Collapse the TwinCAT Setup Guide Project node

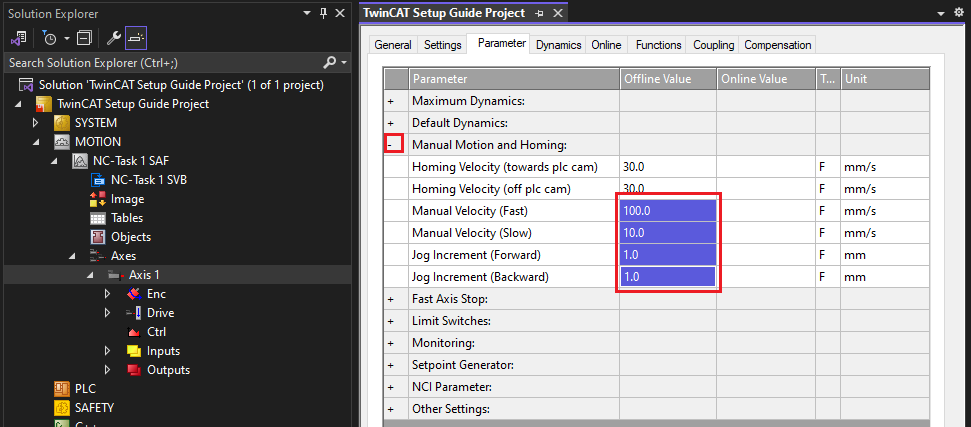click(17, 104)
